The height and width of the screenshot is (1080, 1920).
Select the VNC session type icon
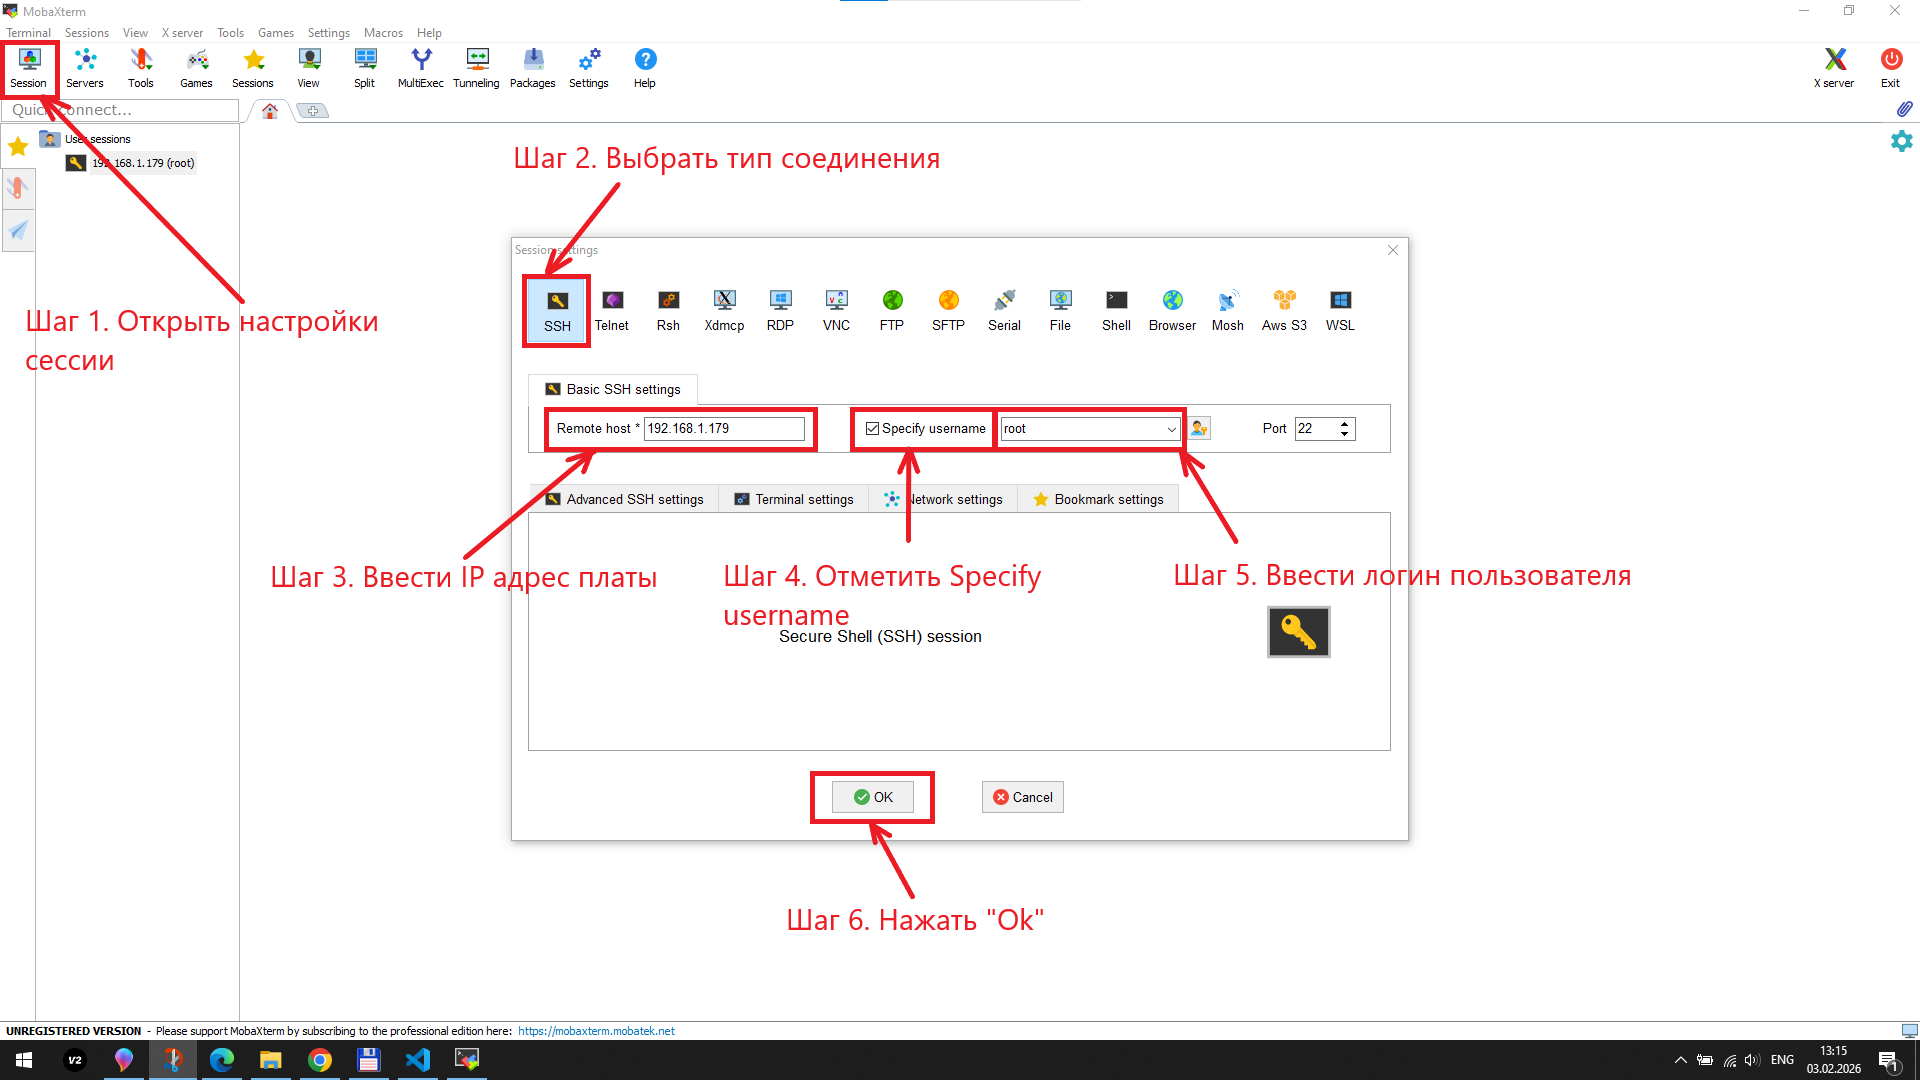tap(836, 310)
